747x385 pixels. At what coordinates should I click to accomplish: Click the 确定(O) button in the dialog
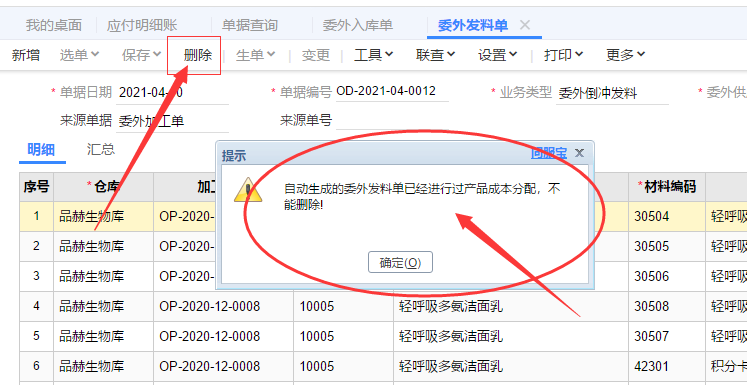[x=400, y=263]
